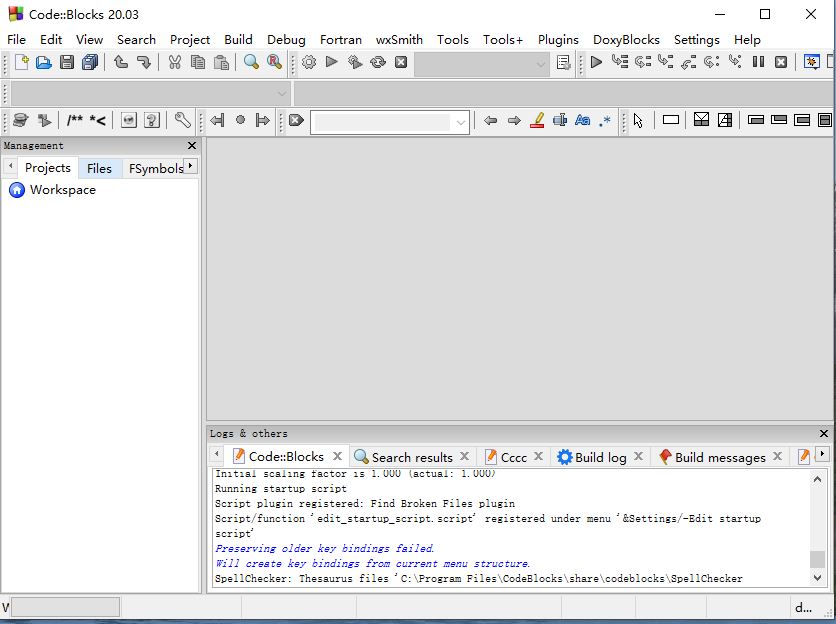The image size is (836, 624).
Task: Open the build target dropdown
Action: tap(482, 64)
